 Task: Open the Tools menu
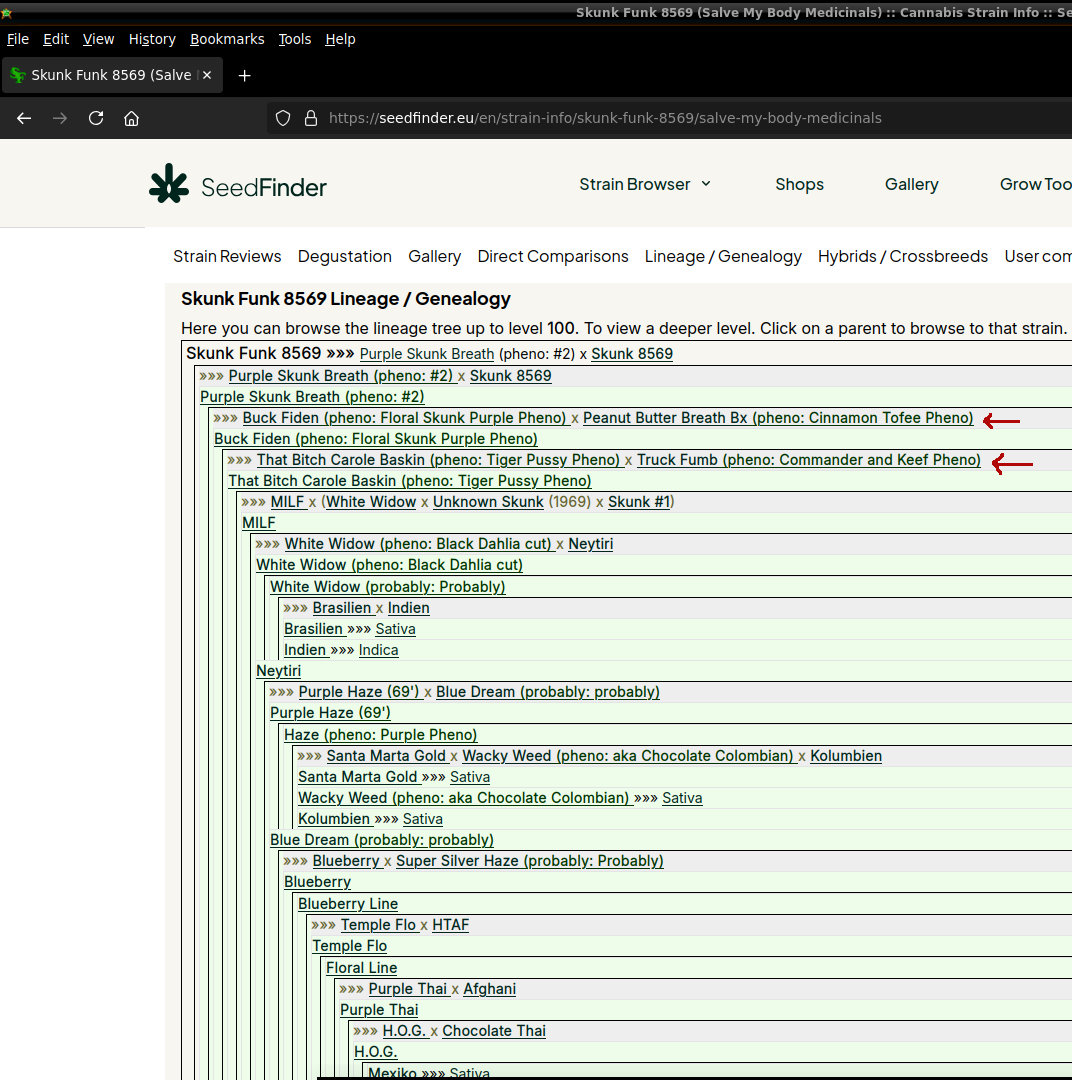[x=295, y=39]
